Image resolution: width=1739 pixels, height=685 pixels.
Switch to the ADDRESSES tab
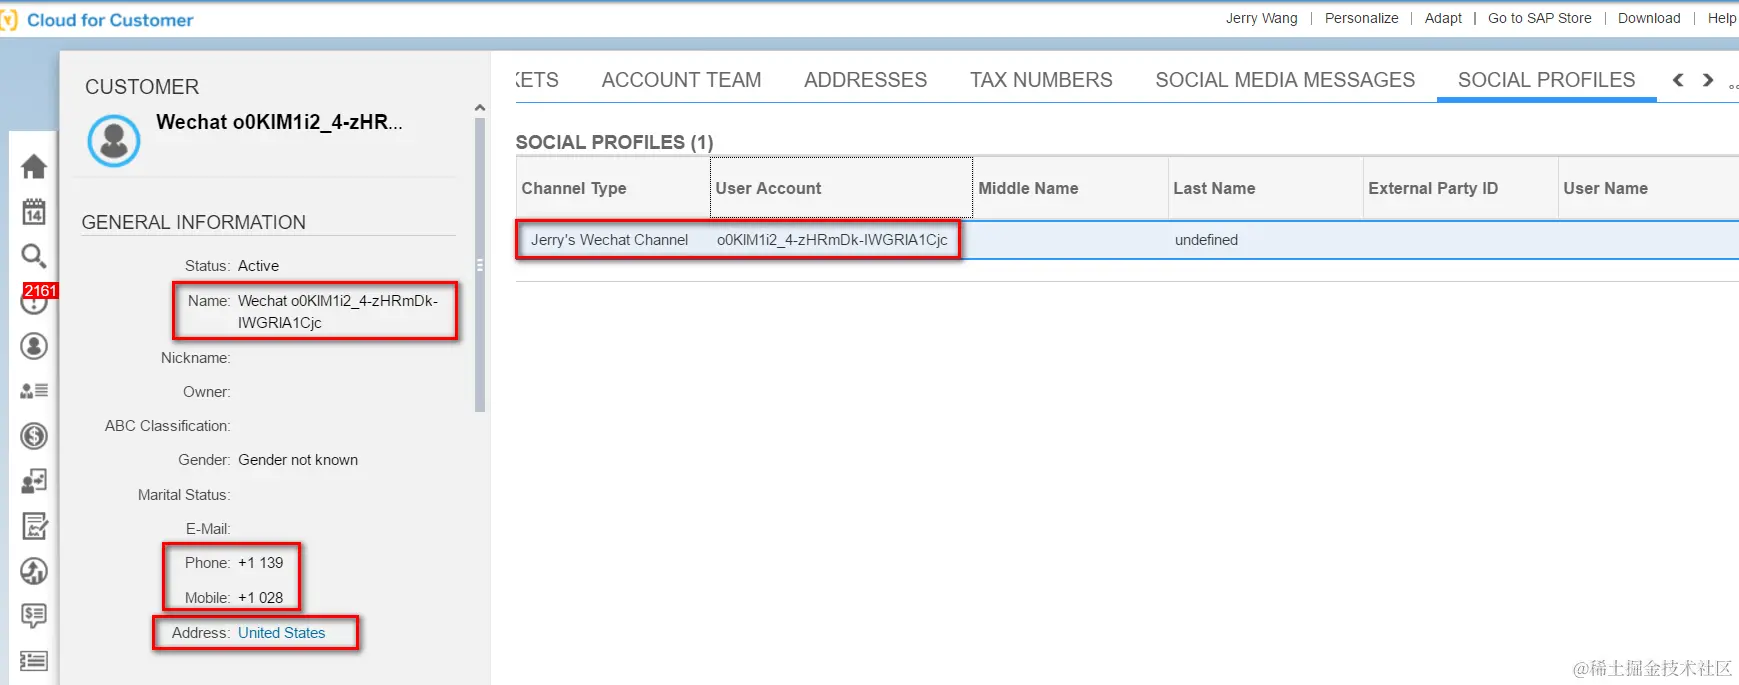pyautogui.click(x=865, y=80)
